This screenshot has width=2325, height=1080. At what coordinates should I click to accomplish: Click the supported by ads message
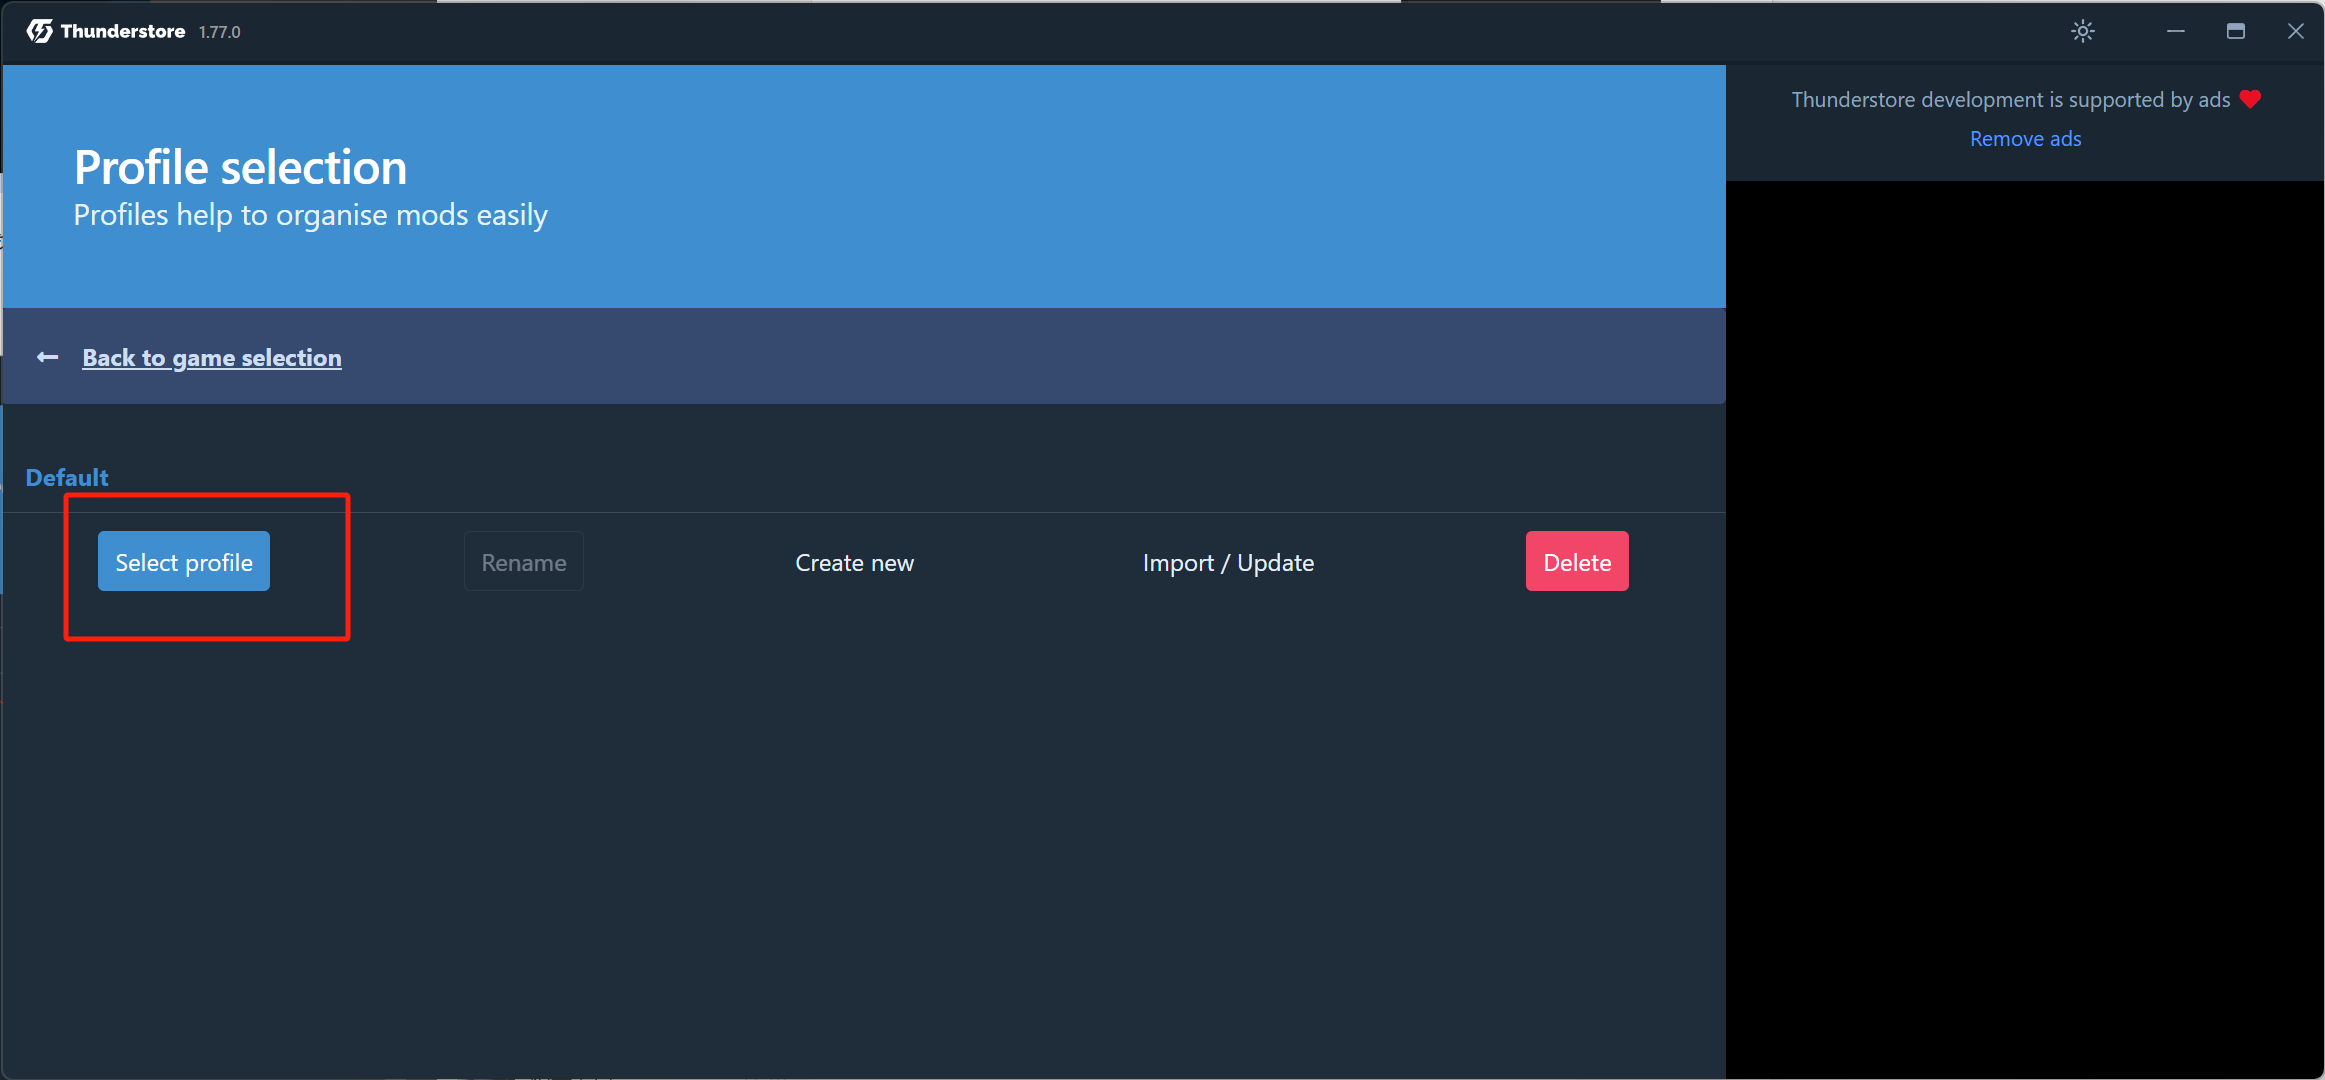(2010, 100)
